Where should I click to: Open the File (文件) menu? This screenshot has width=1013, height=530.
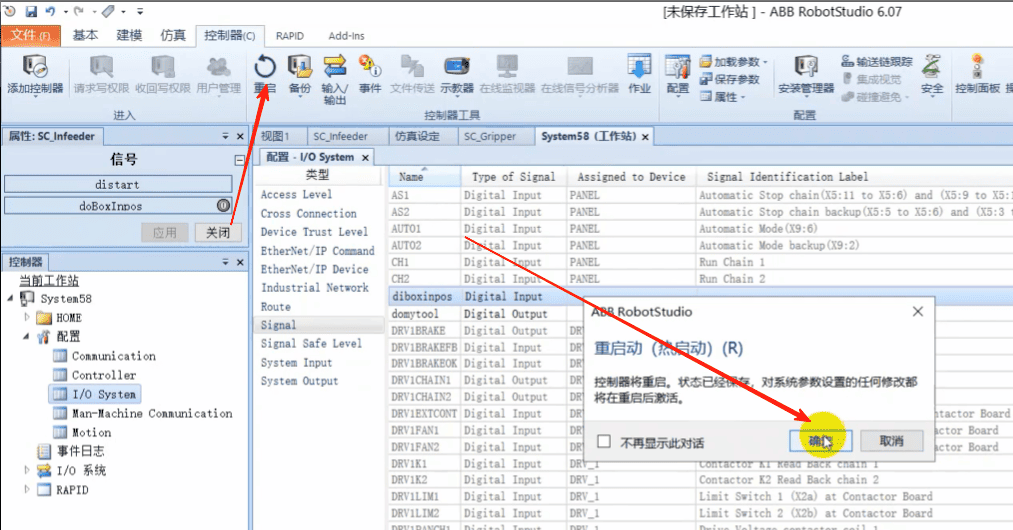(x=30, y=36)
